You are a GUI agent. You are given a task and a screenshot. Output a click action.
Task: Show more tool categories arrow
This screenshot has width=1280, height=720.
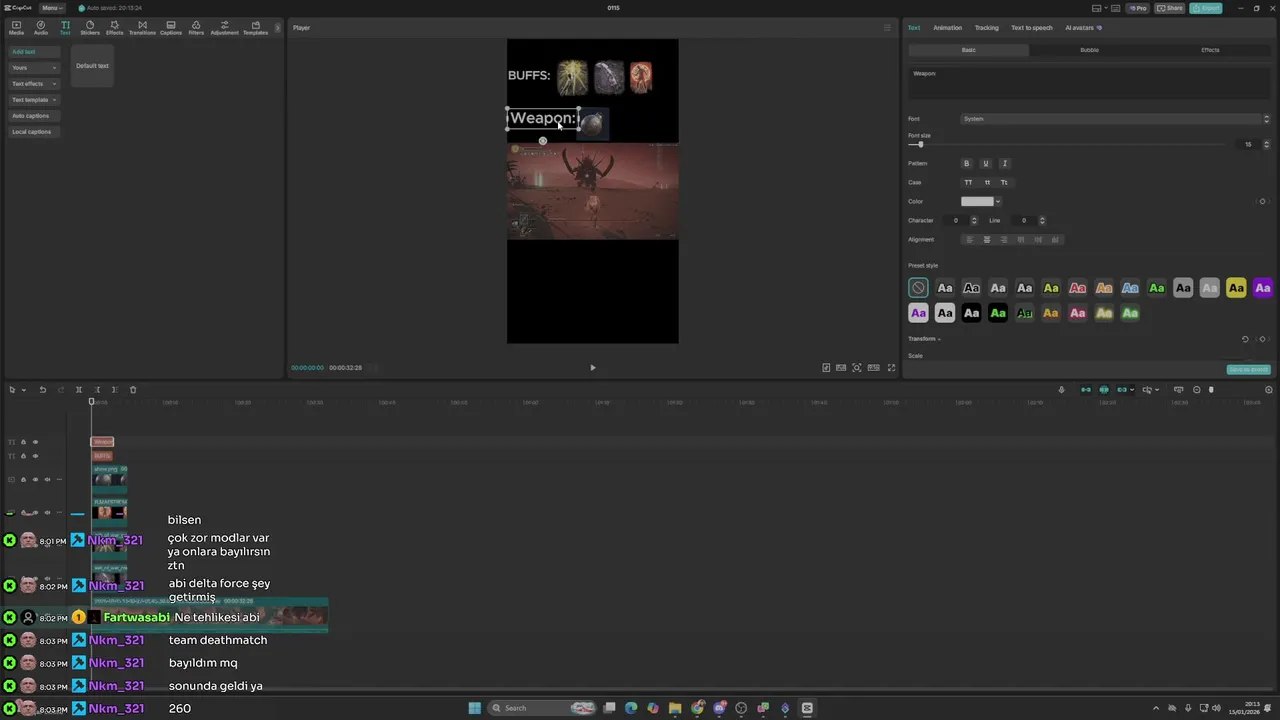pos(278,28)
